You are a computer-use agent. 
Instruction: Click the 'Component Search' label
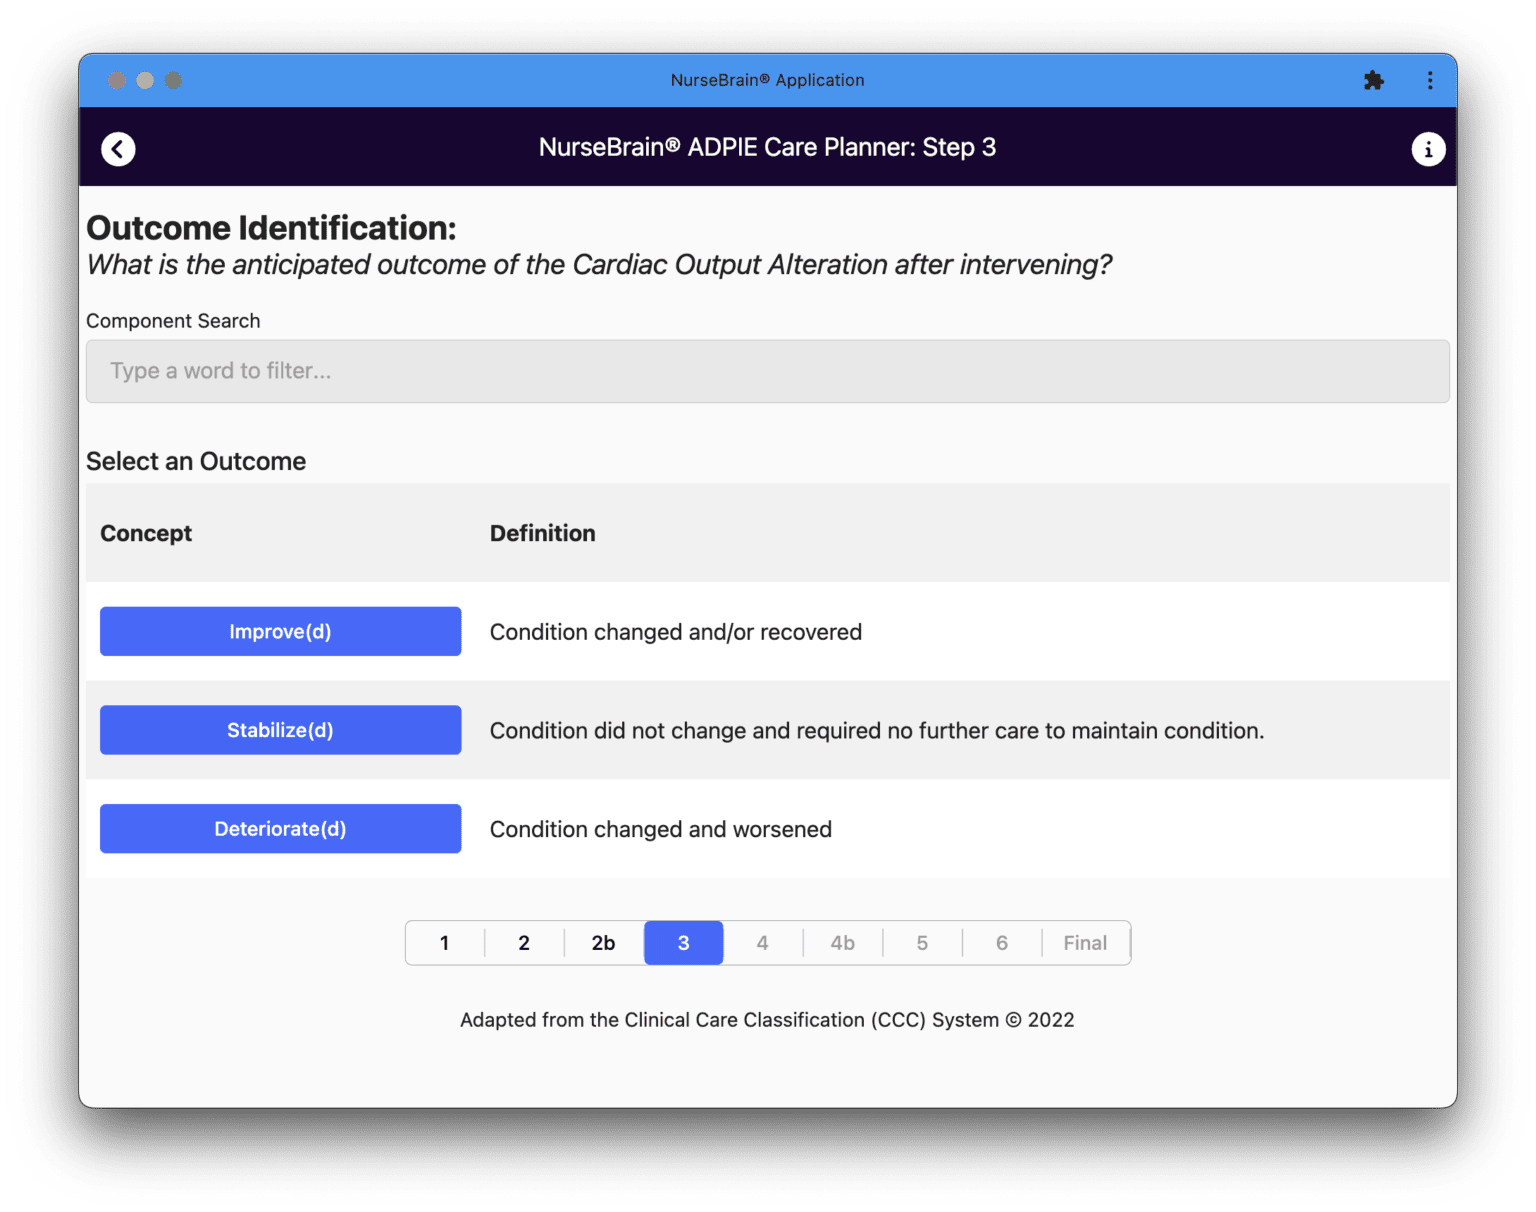click(173, 321)
